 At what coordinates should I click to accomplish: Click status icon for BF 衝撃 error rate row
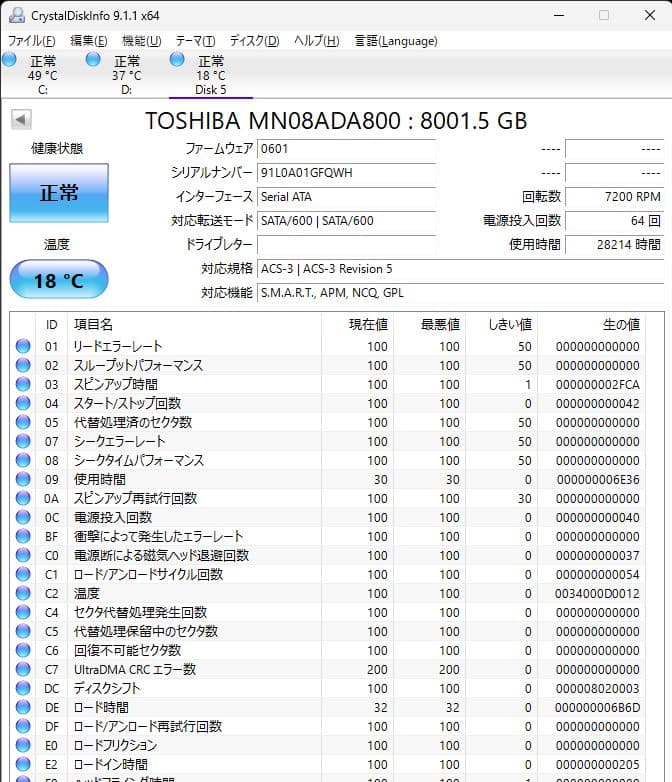pos(23,536)
